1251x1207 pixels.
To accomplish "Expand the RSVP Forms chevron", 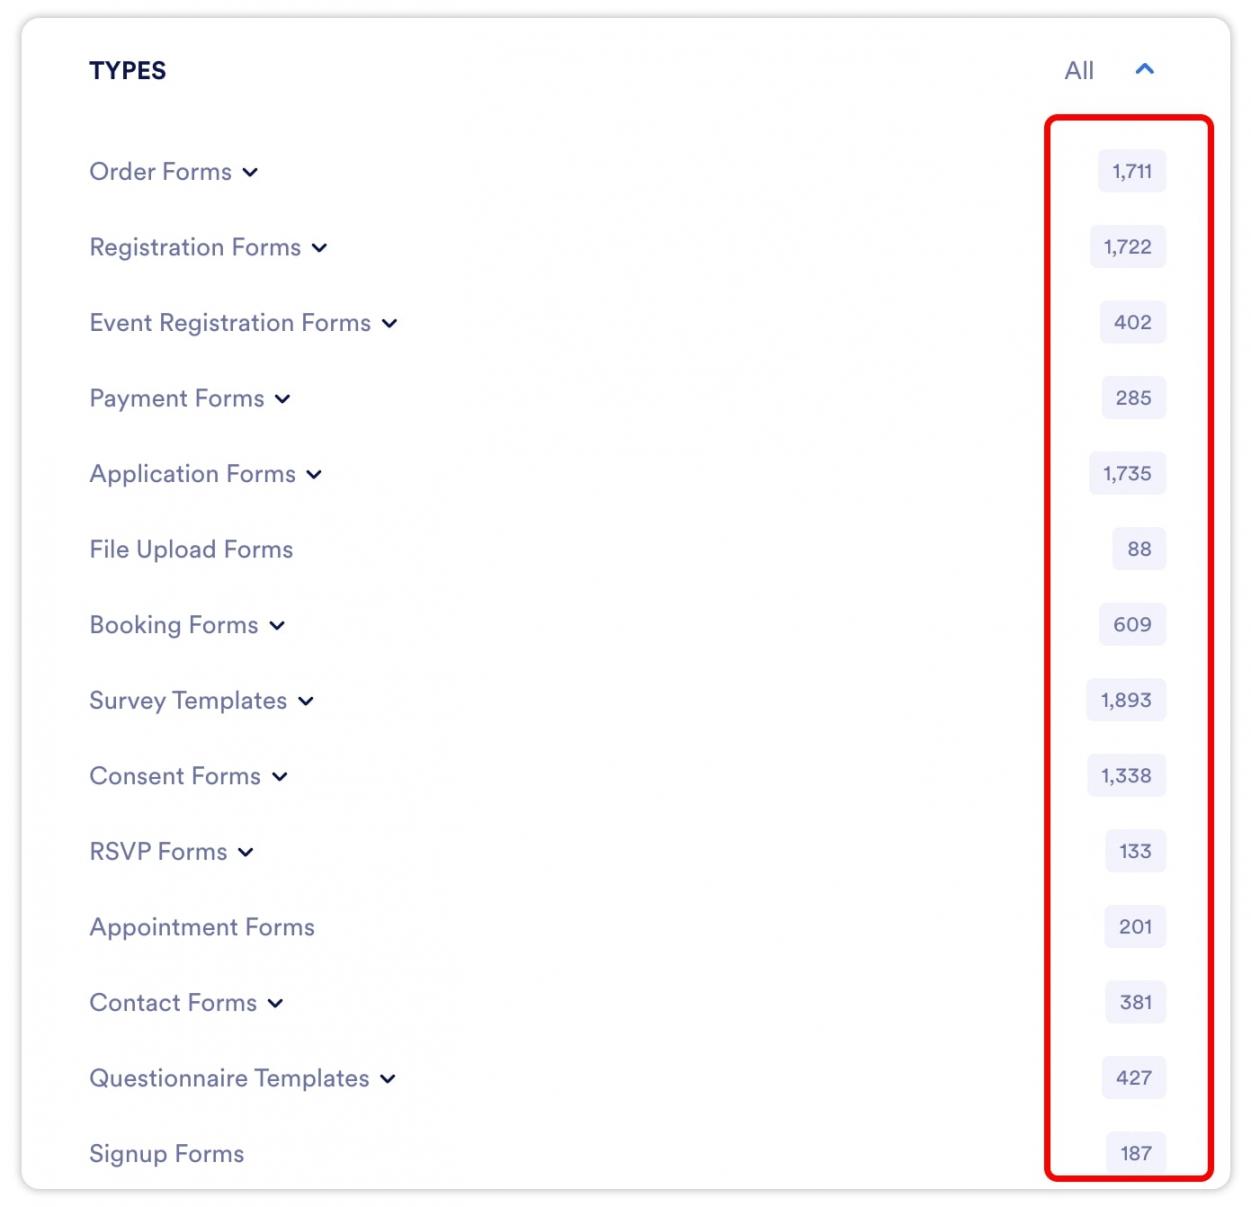I will point(246,852).
